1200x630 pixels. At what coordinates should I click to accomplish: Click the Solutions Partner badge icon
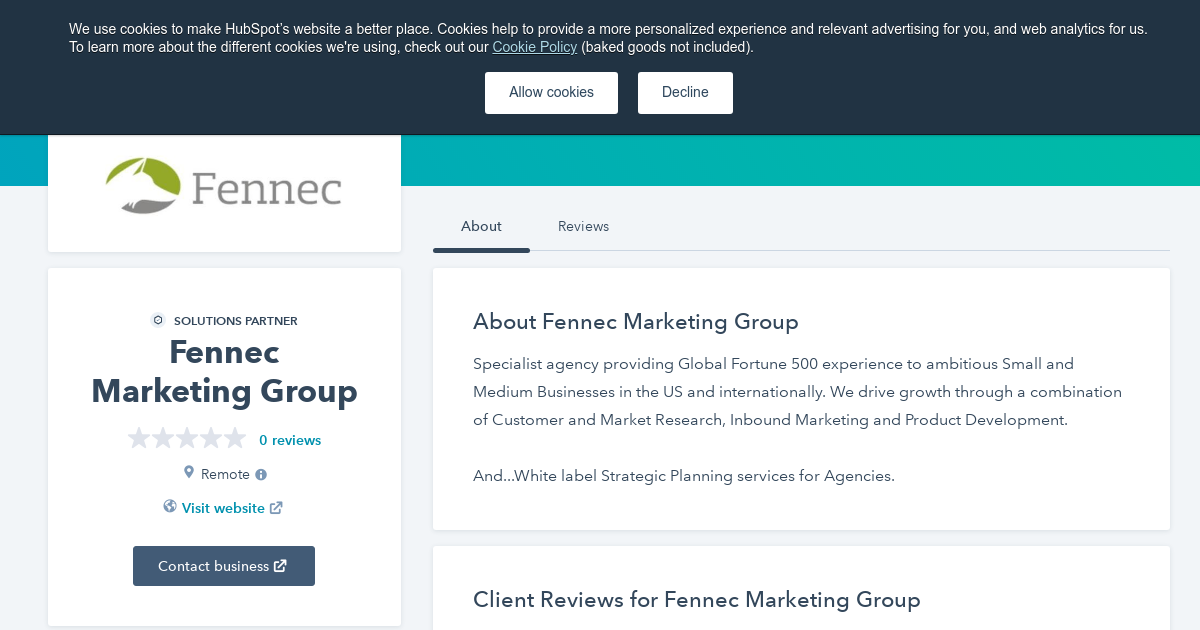(x=158, y=320)
